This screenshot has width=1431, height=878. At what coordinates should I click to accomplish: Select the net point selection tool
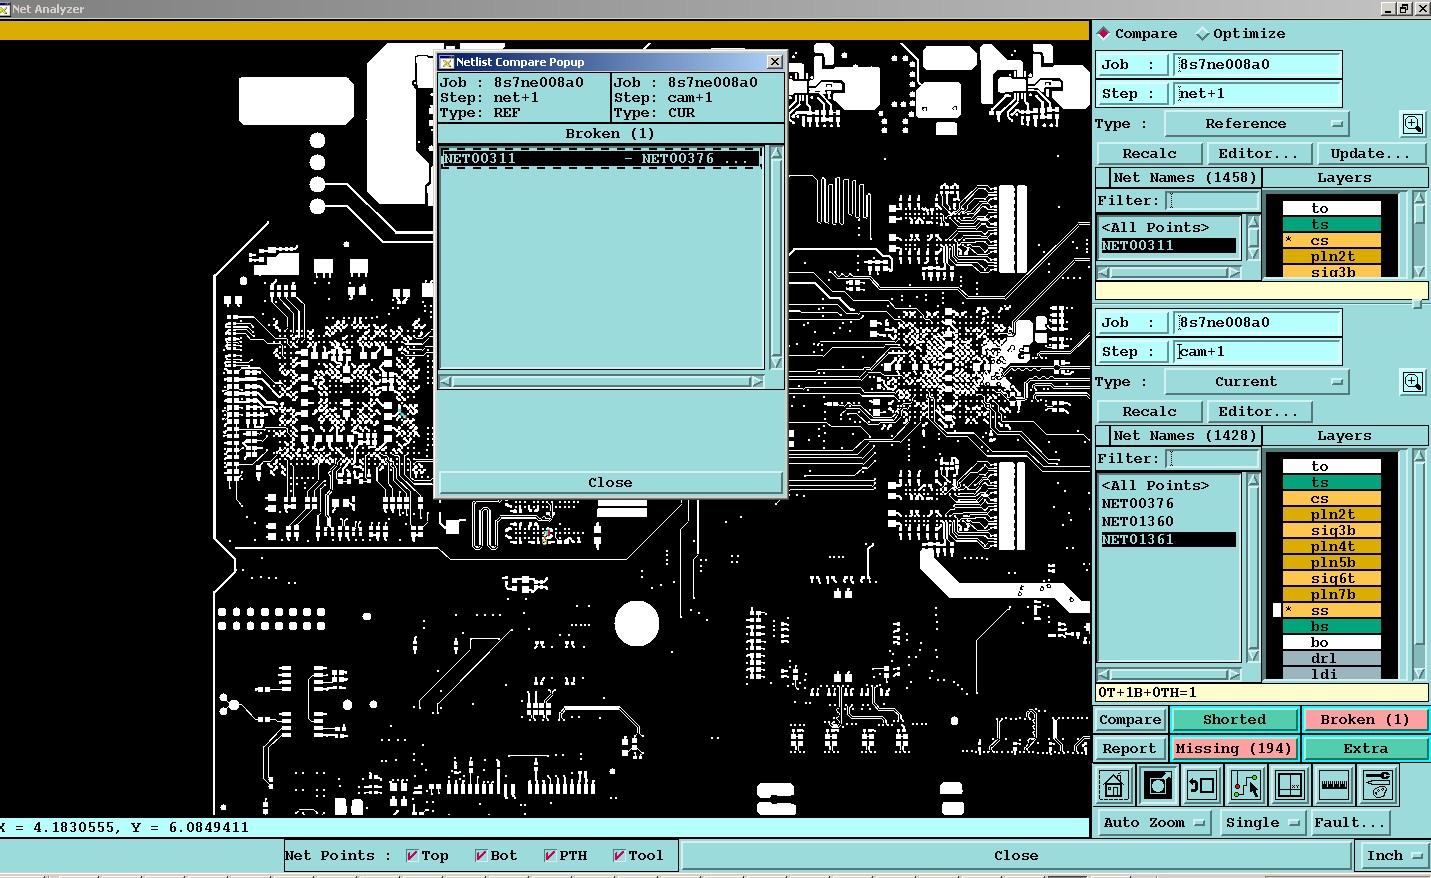tap(1246, 786)
